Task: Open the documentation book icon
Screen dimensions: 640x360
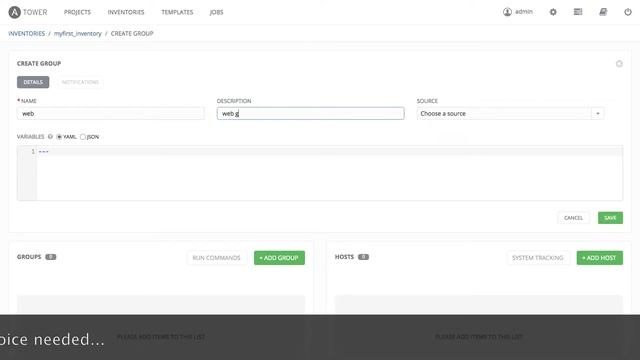Action: coord(603,12)
